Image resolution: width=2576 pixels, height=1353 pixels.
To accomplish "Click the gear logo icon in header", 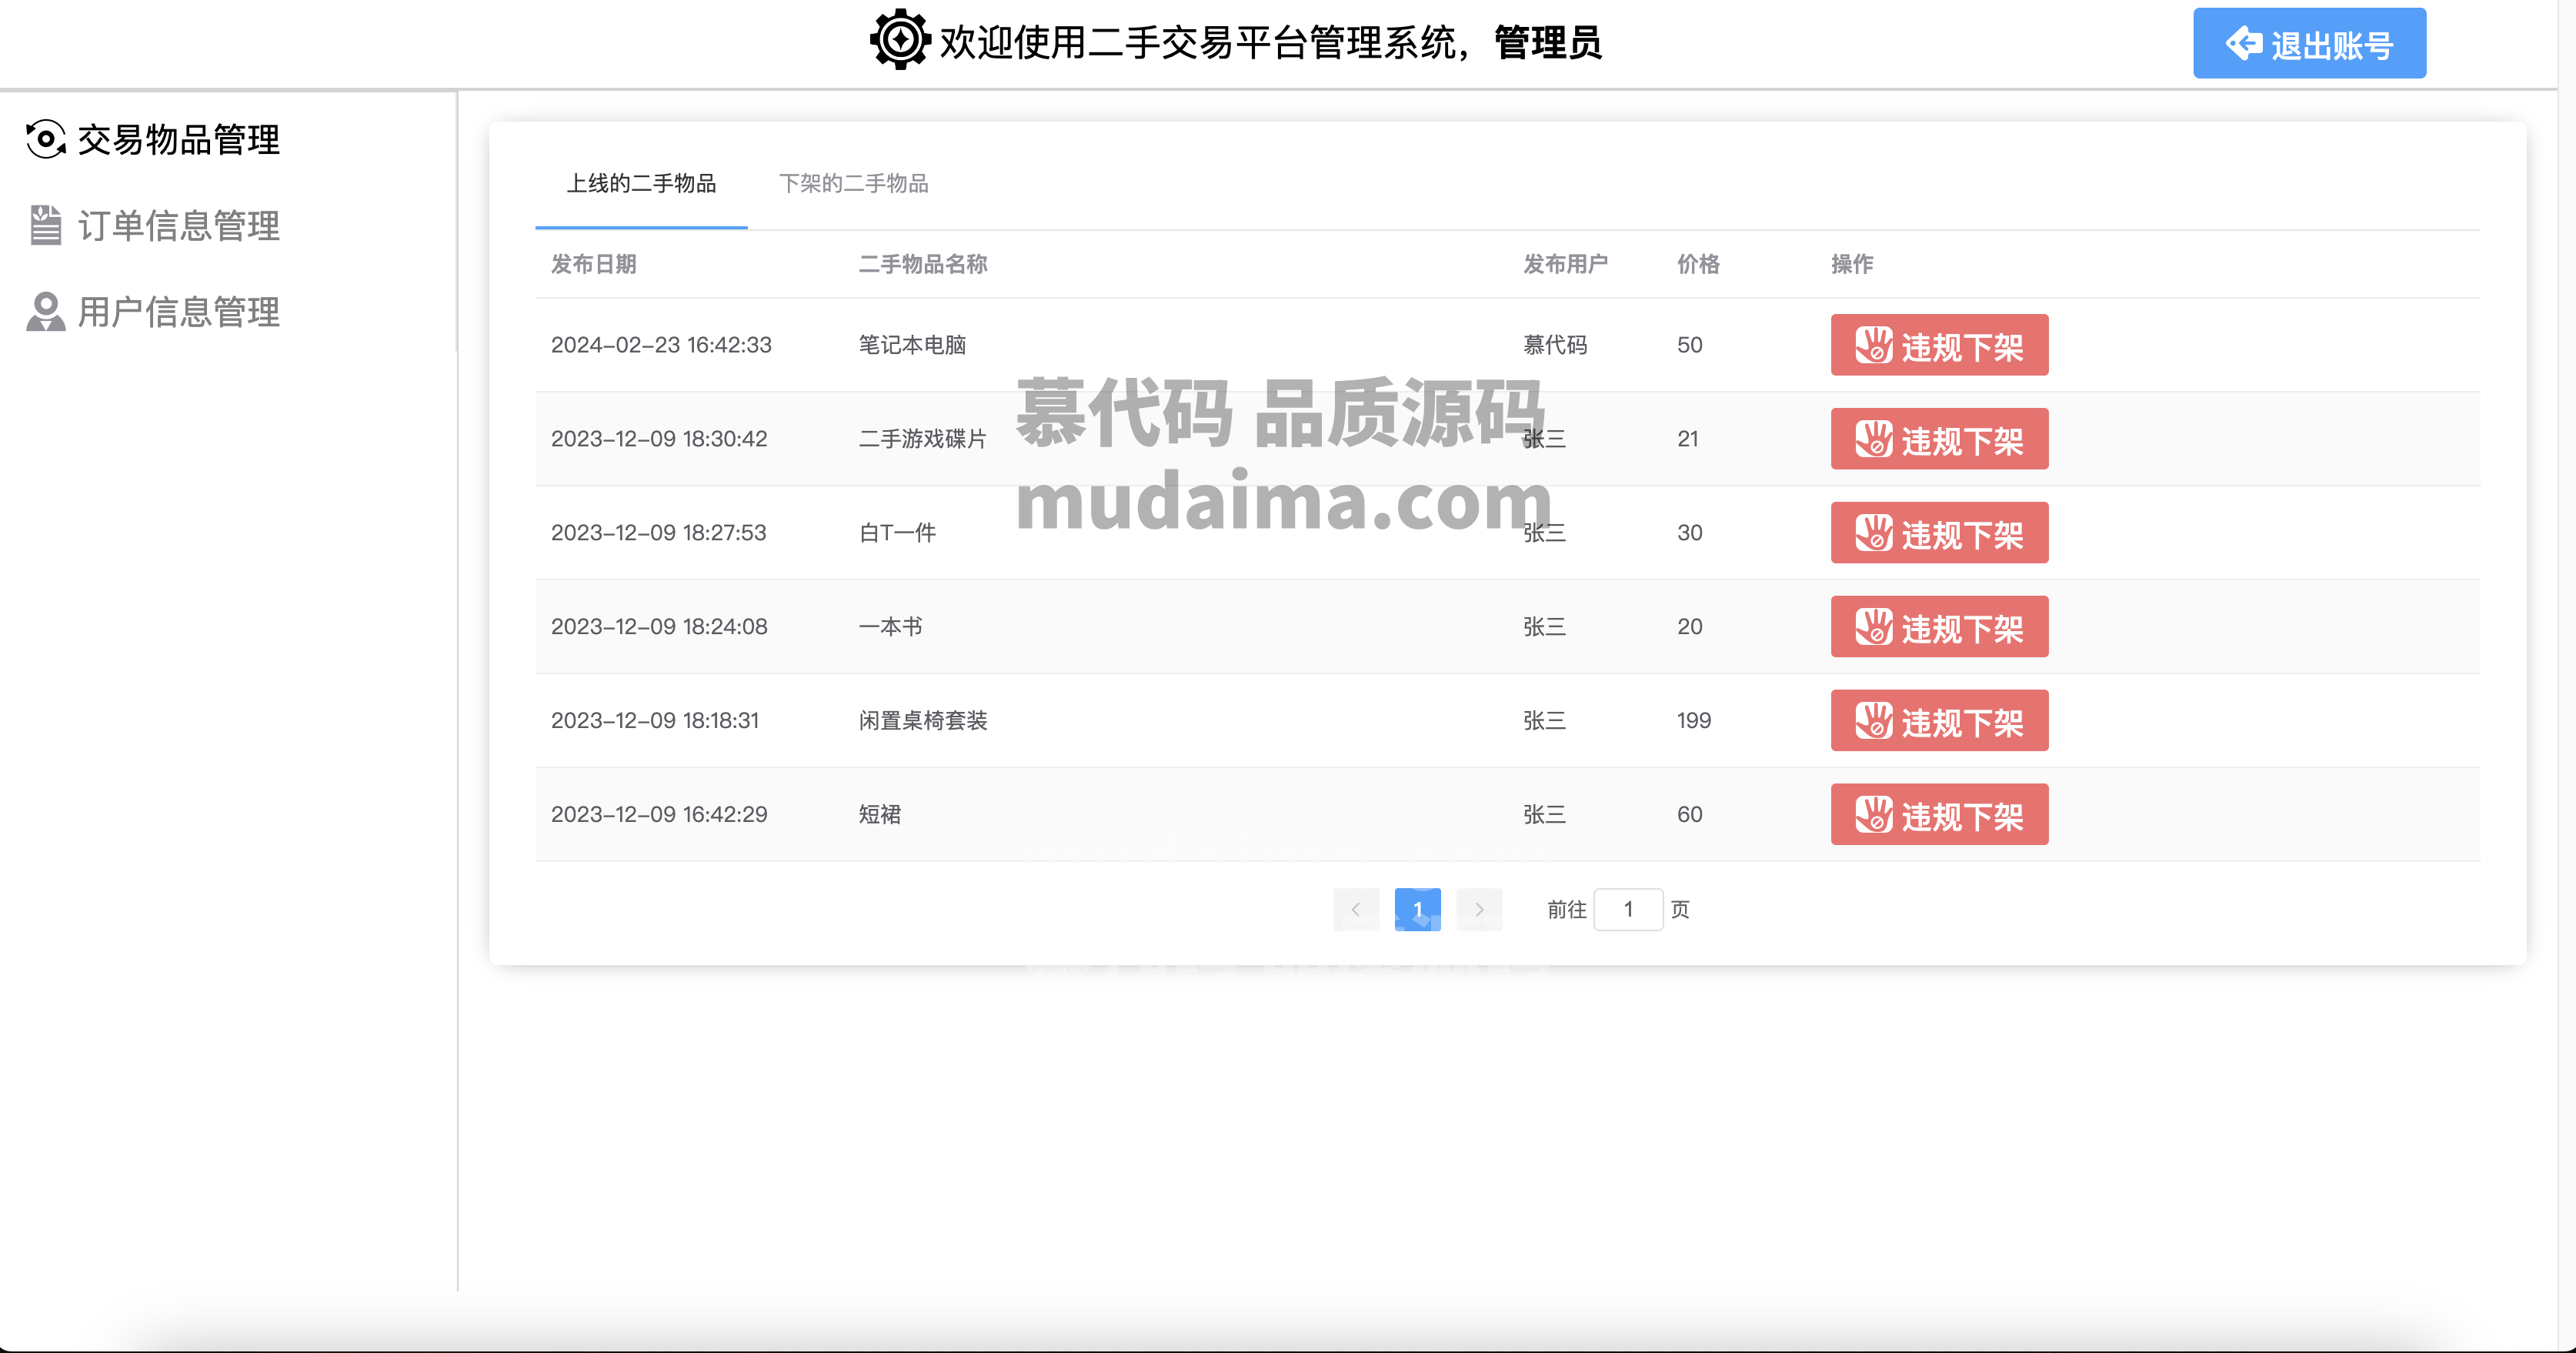I will [900, 40].
